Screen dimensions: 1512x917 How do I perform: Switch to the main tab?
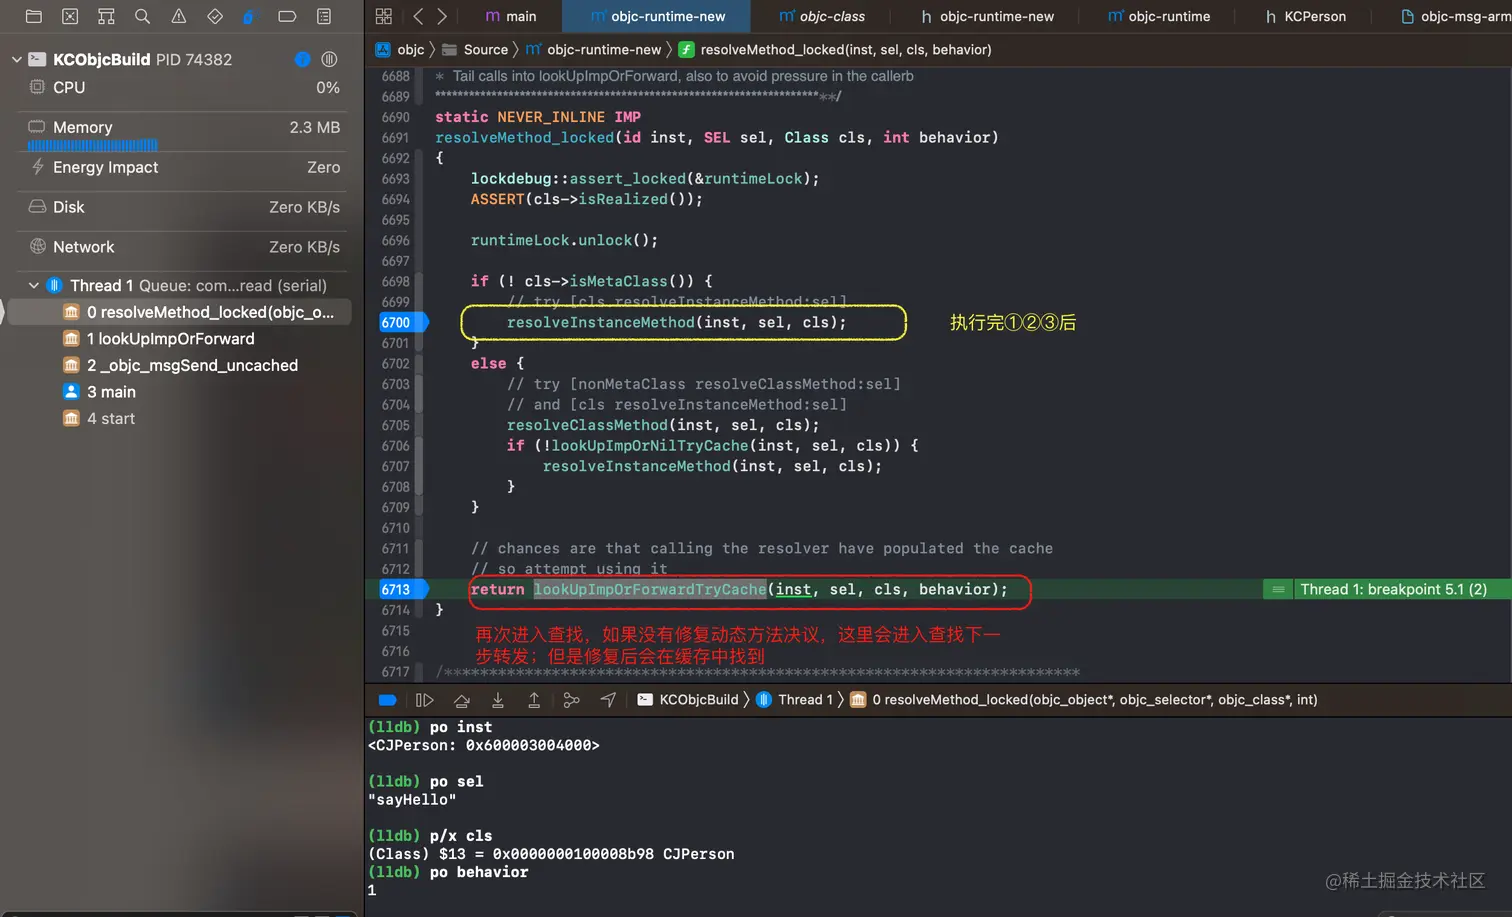point(511,16)
